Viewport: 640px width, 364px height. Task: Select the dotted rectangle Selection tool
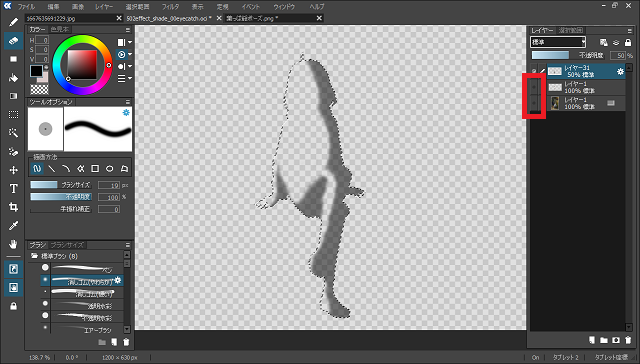[x=13, y=115]
